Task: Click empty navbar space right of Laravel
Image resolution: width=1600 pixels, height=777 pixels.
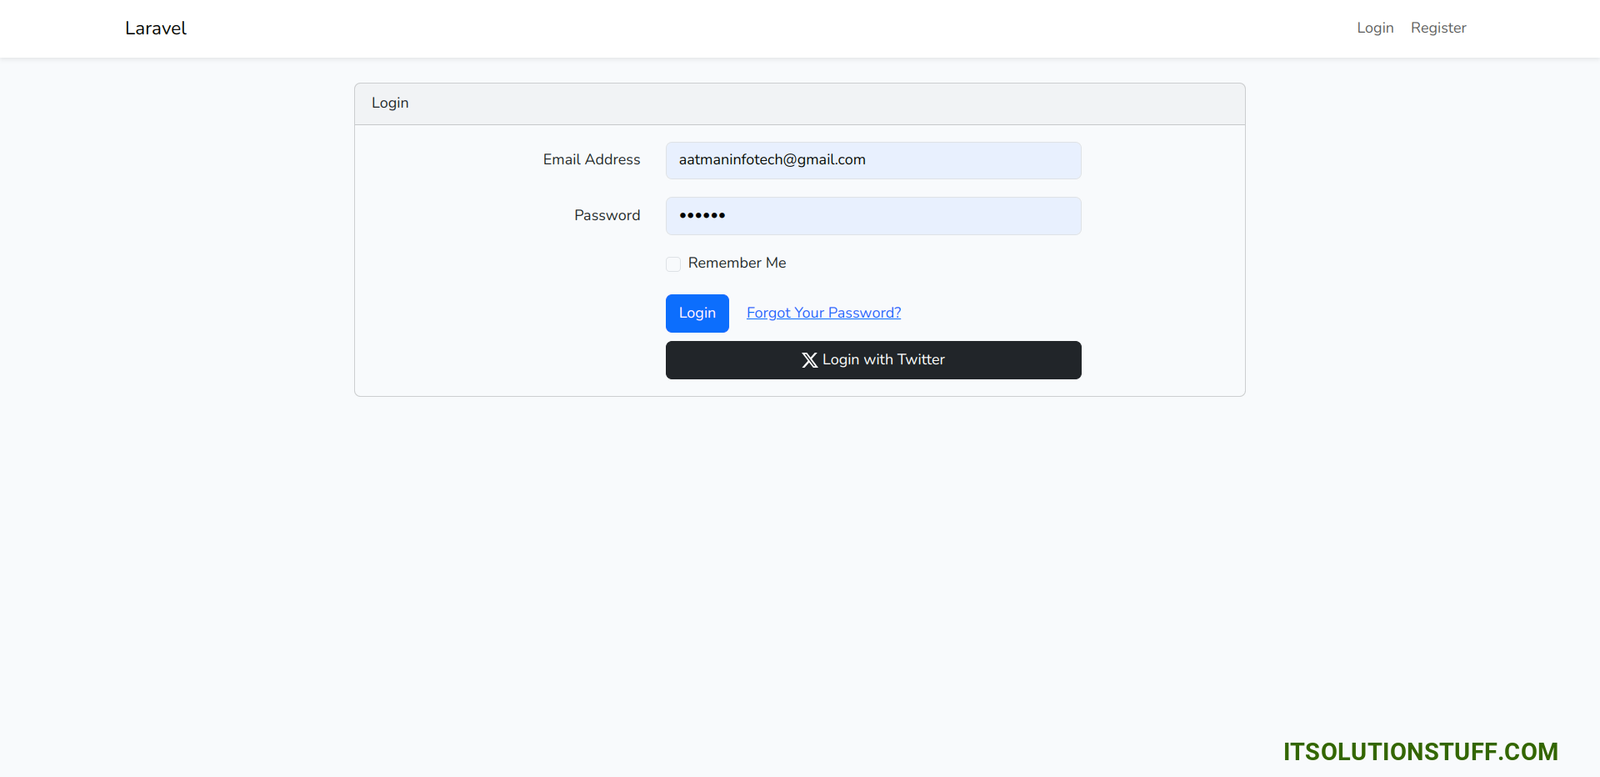Action: click(700, 28)
